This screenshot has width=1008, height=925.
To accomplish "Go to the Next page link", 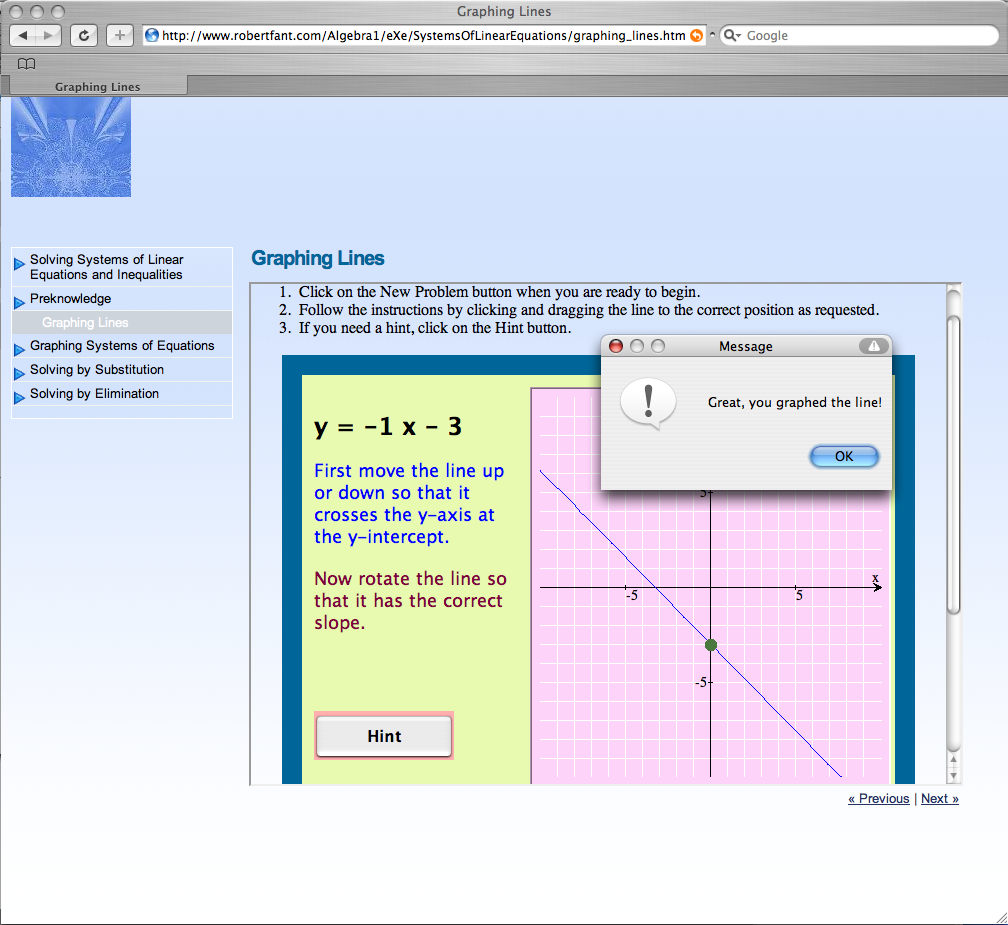I will (x=940, y=798).
